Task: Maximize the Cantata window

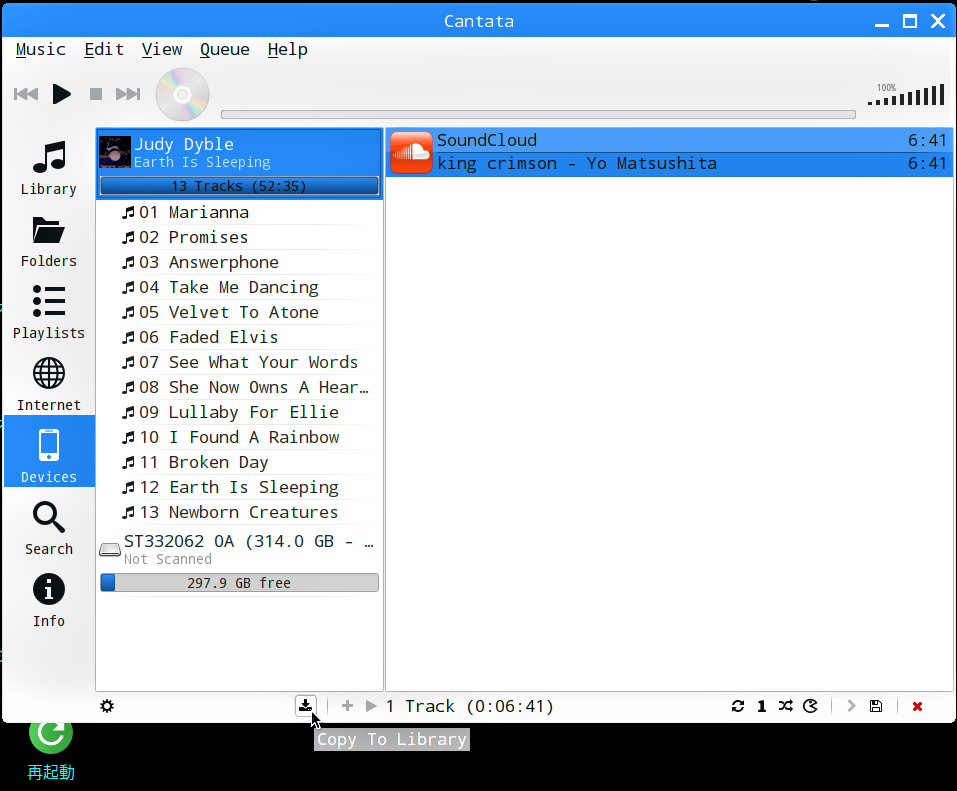Action: (910, 21)
